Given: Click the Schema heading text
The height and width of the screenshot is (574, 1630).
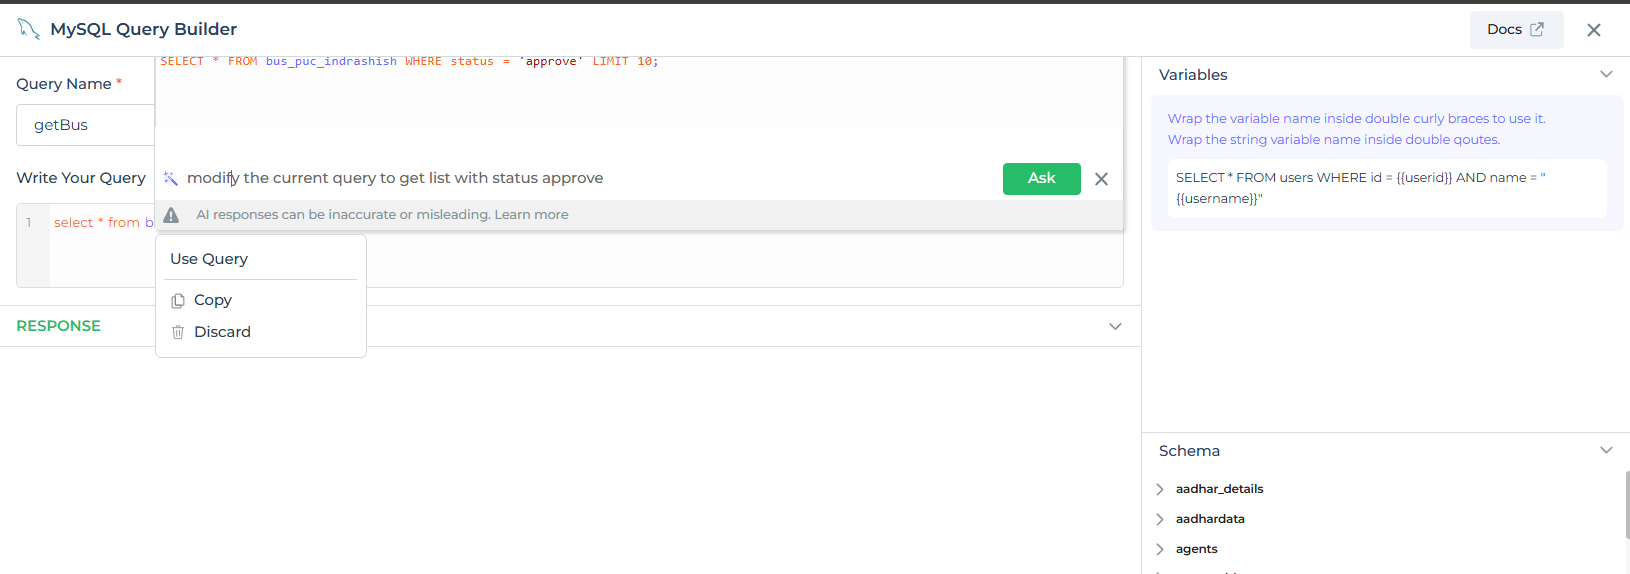Looking at the screenshot, I should [x=1189, y=451].
